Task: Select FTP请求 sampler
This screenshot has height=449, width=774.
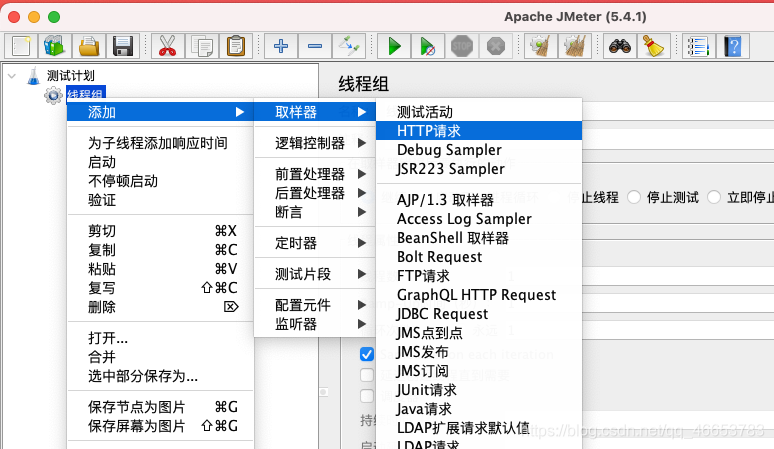Action: pos(479,276)
